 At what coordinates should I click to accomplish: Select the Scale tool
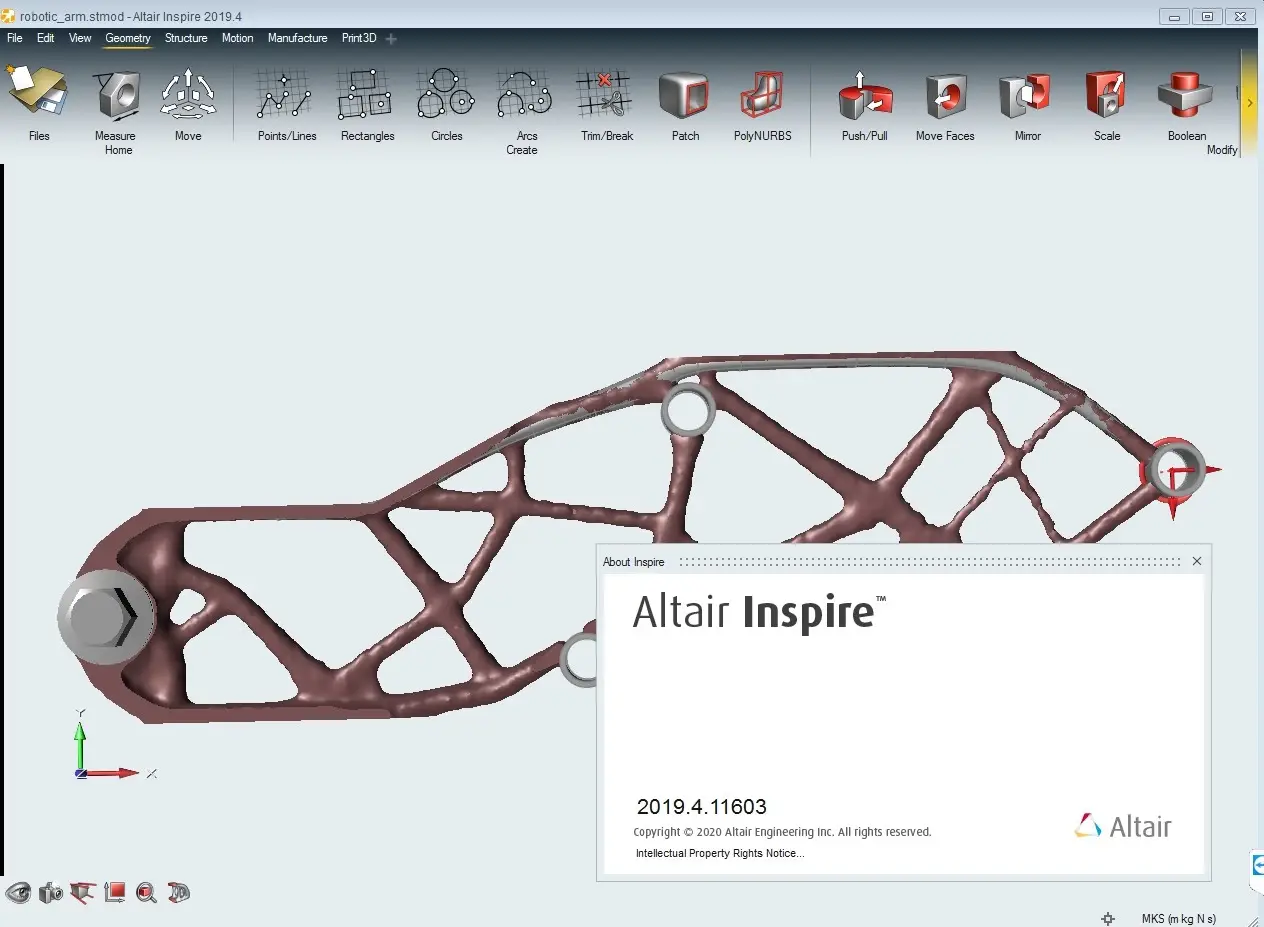click(x=1107, y=95)
